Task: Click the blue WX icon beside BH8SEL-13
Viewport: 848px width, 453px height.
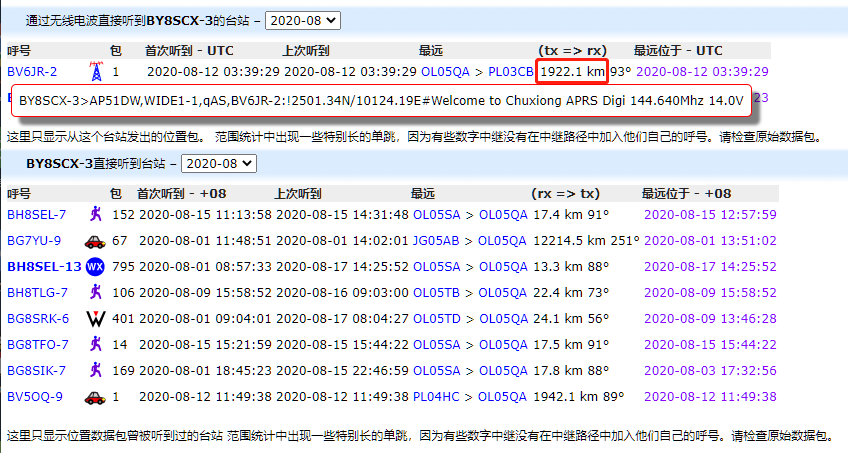Action: tap(95, 267)
